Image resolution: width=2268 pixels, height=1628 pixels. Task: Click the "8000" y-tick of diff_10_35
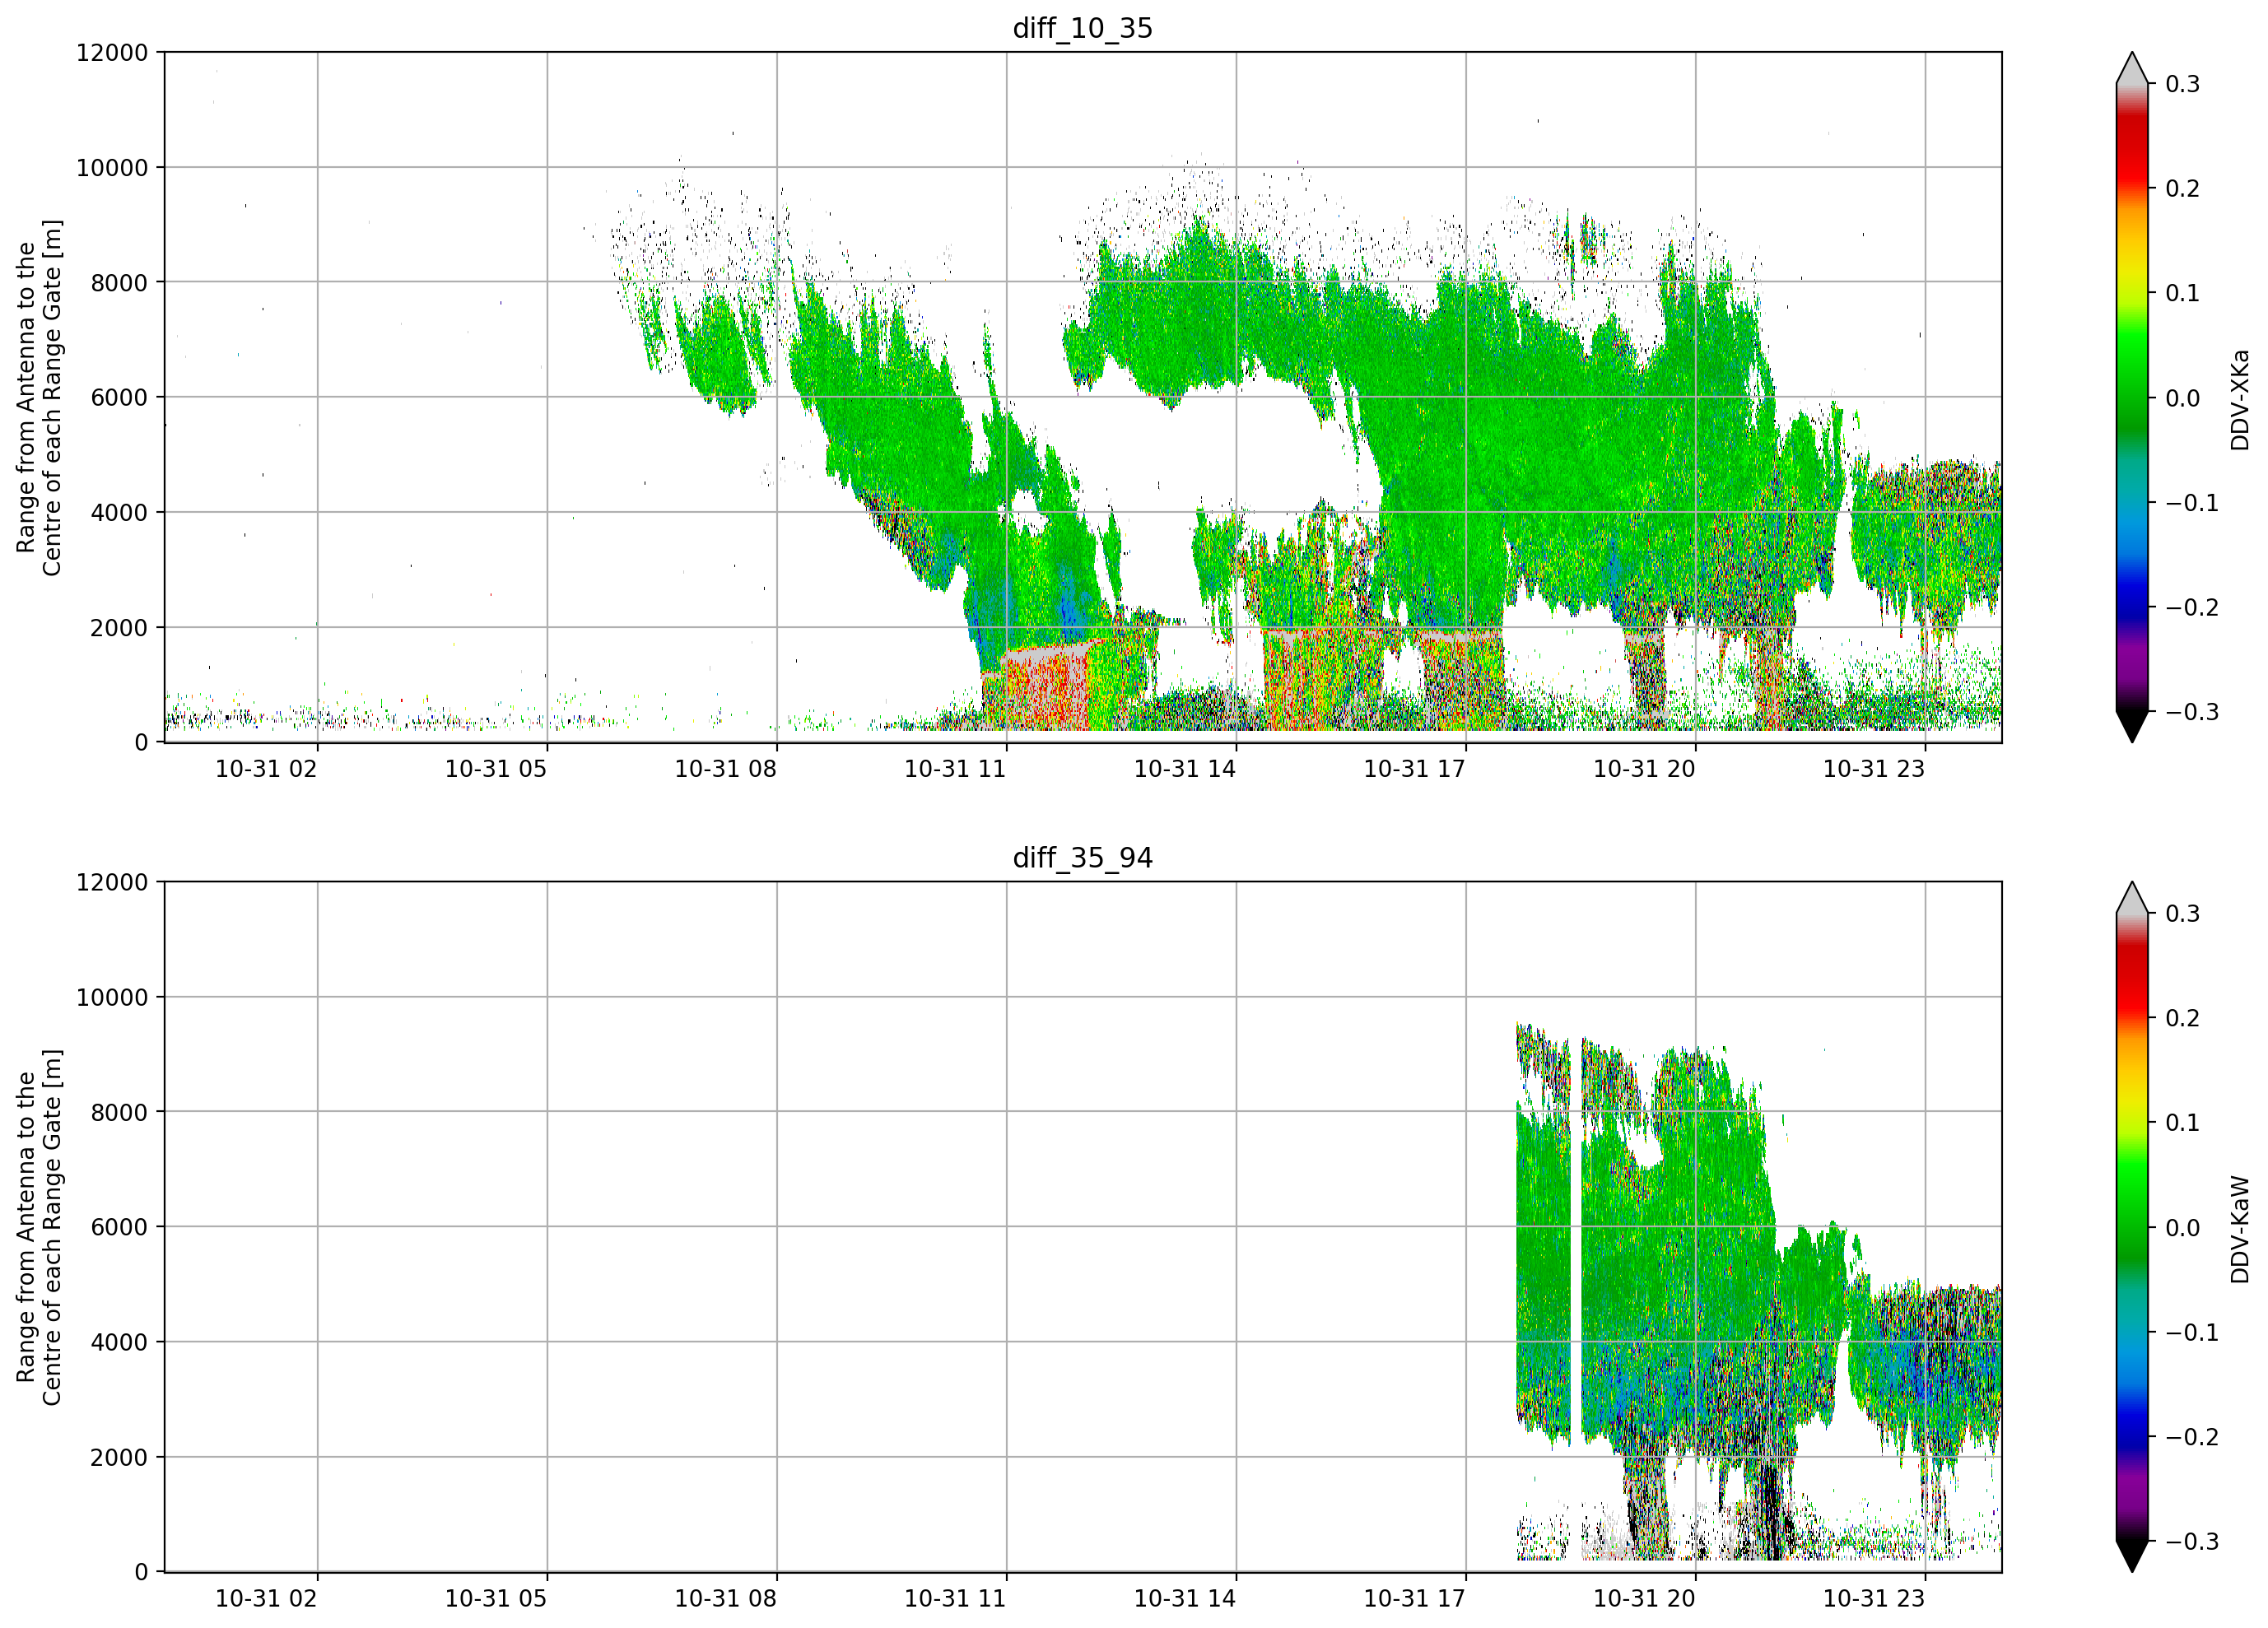point(119,283)
